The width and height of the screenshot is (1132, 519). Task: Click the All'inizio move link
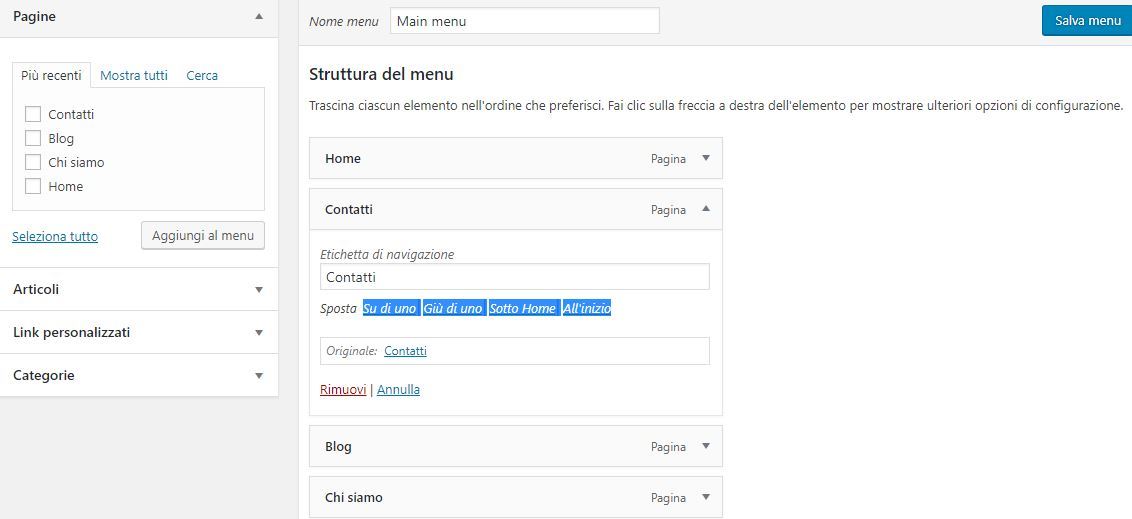click(x=587, y=308)
